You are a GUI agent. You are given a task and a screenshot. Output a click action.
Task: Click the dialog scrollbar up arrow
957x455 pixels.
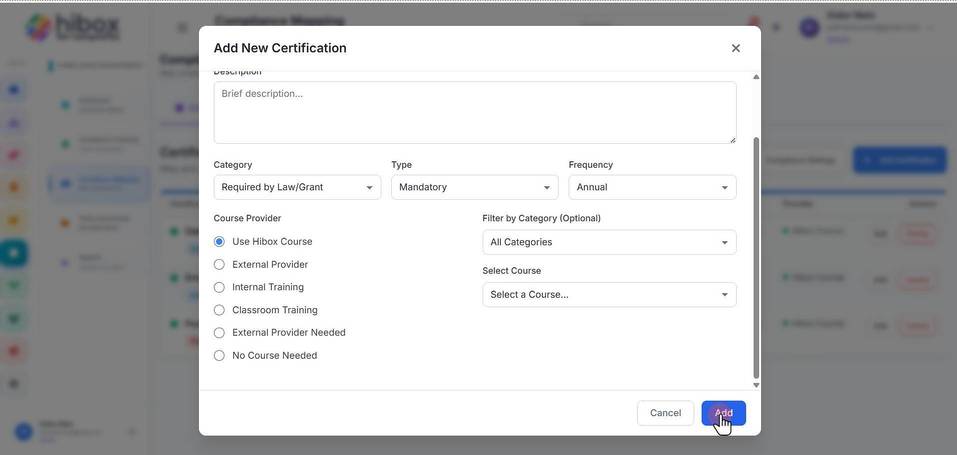tap(756, 77)
